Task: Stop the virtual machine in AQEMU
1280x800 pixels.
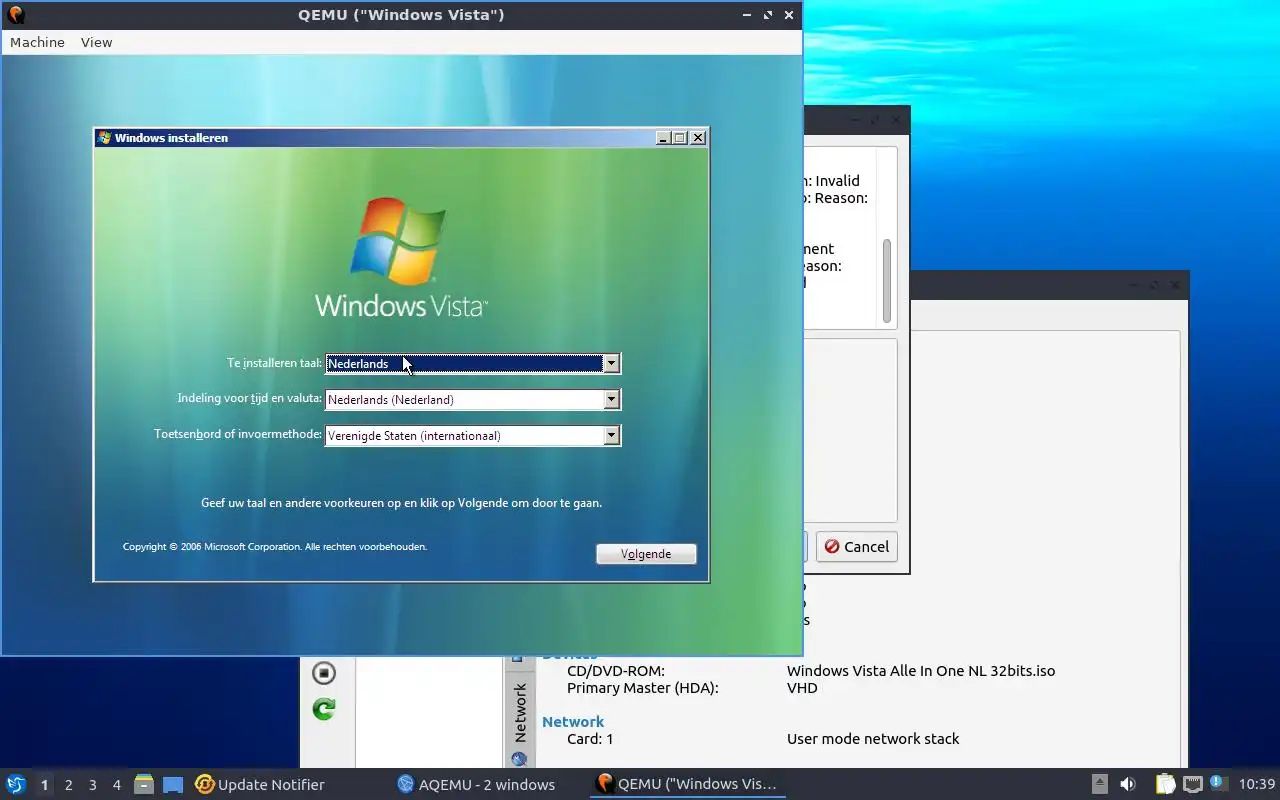Action: [323, 673]
